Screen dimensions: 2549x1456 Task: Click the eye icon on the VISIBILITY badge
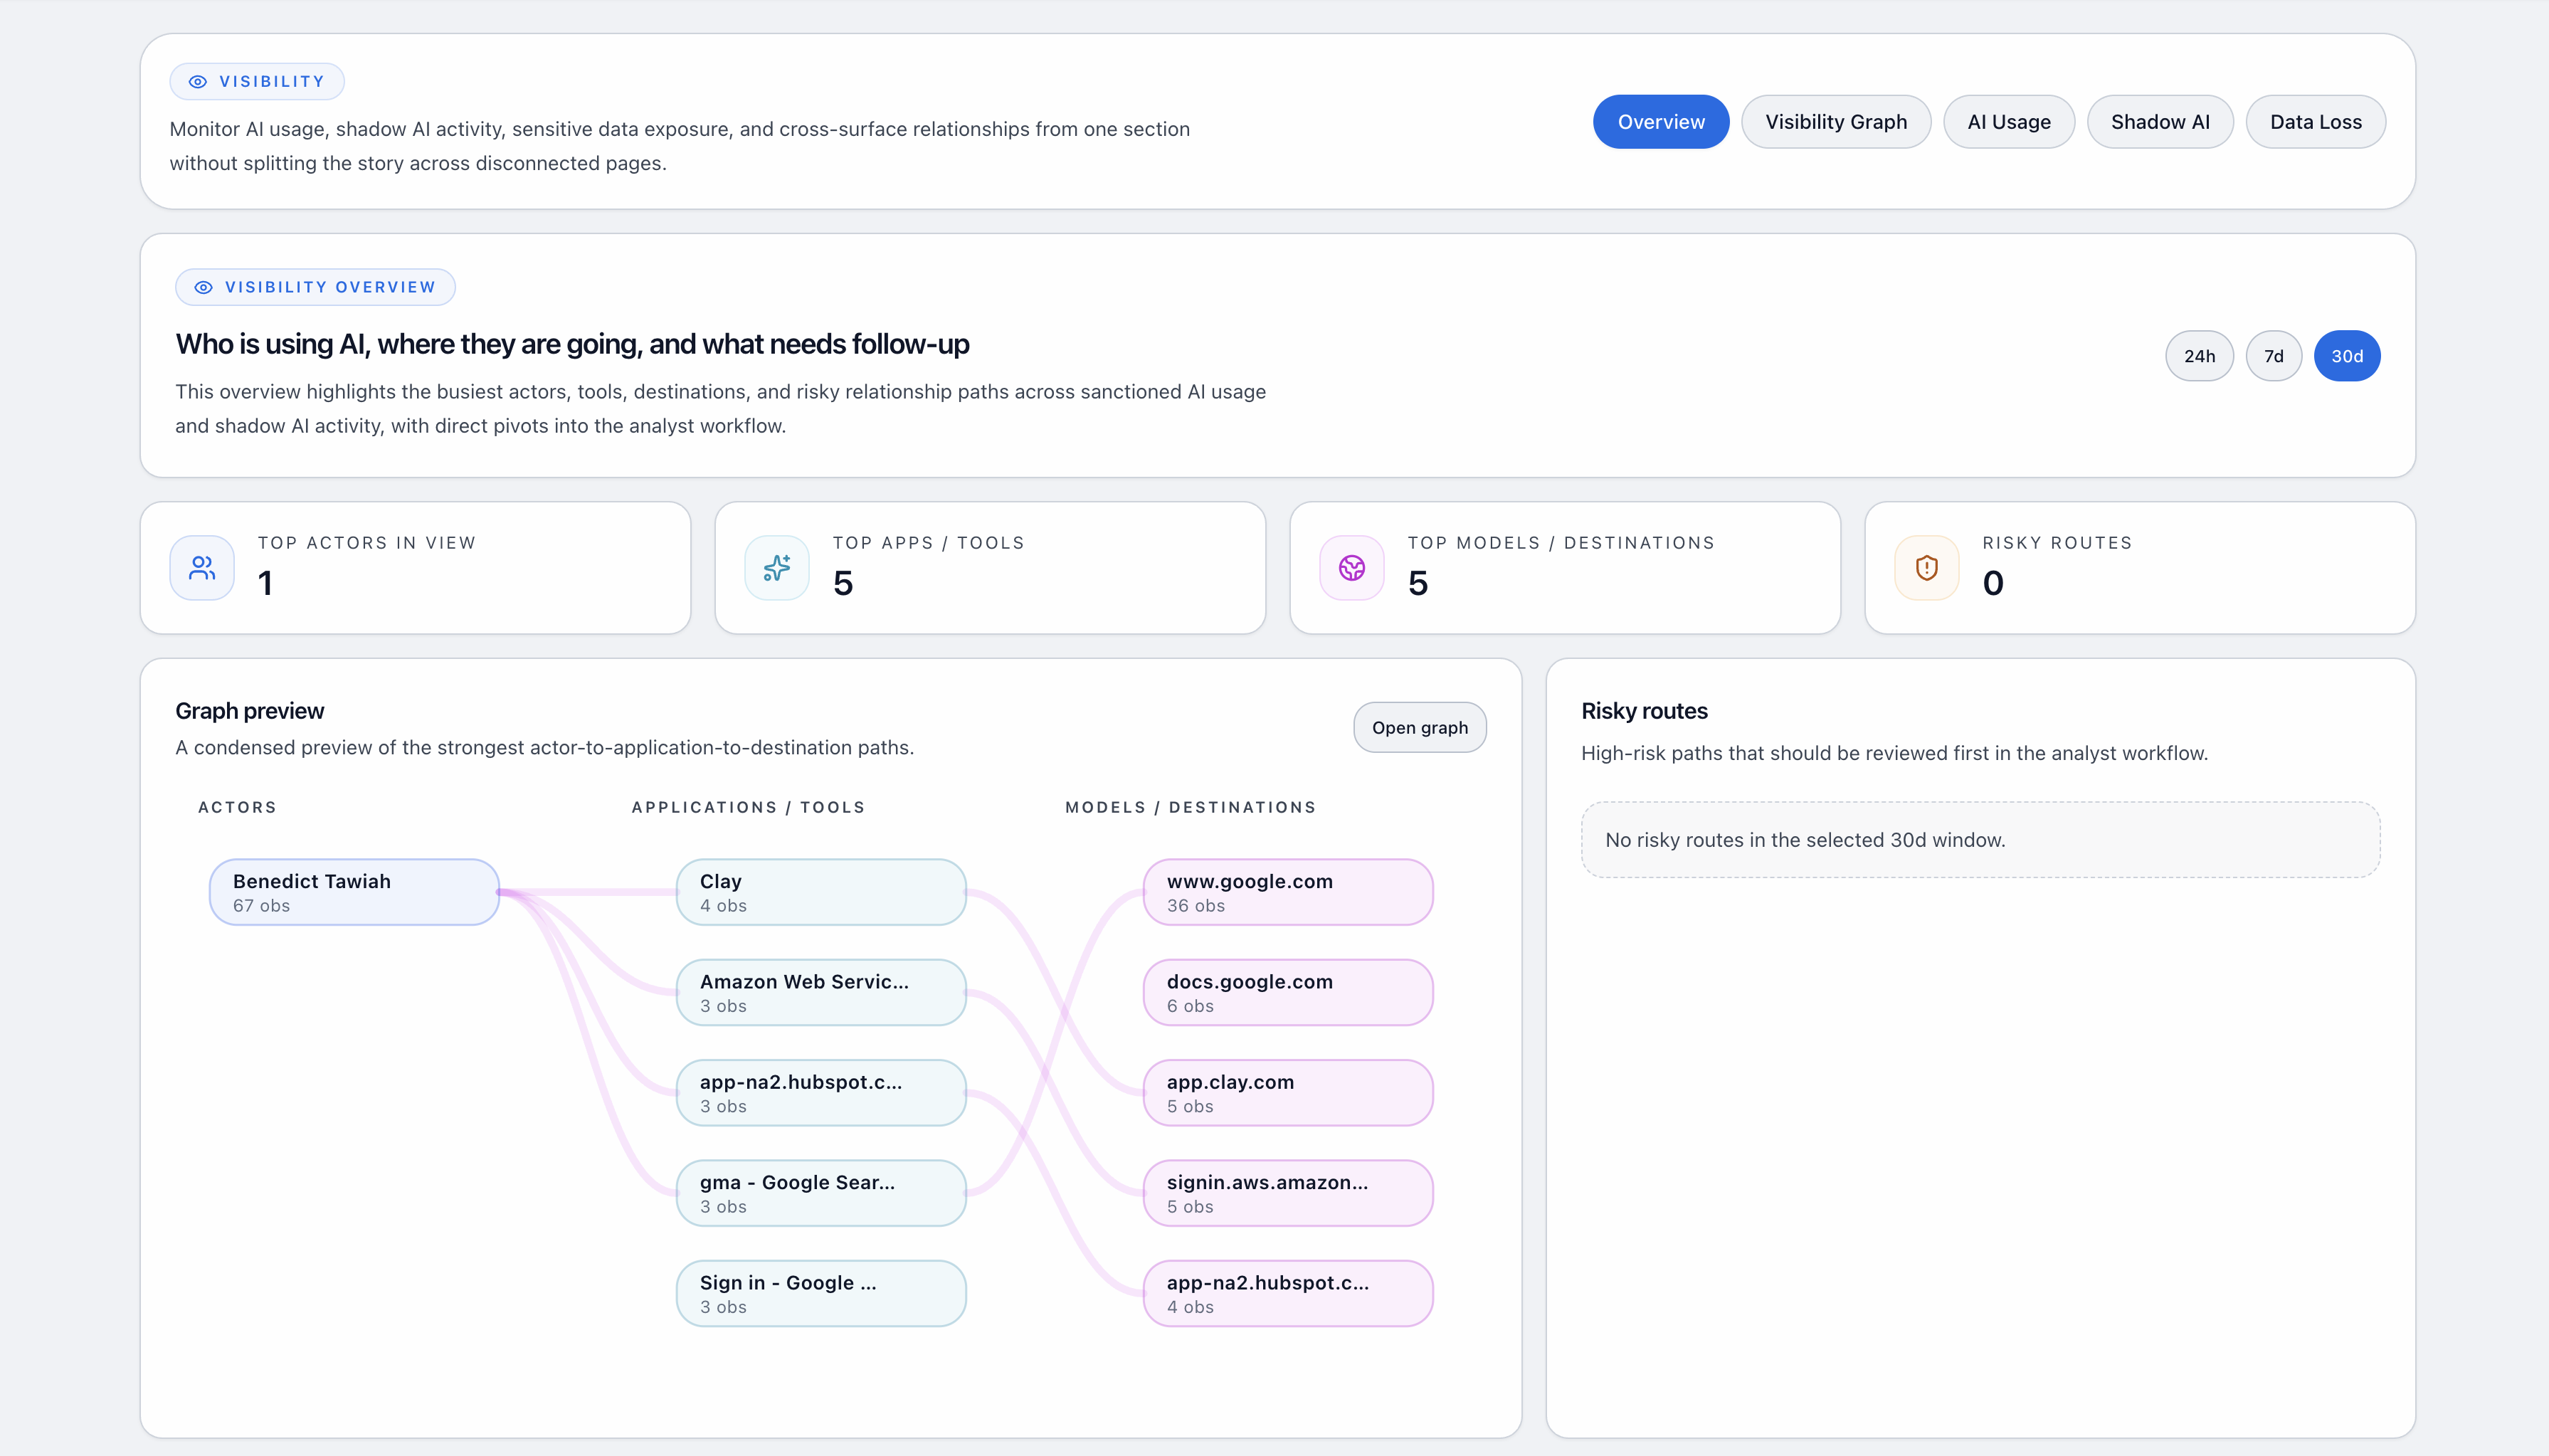197,81
